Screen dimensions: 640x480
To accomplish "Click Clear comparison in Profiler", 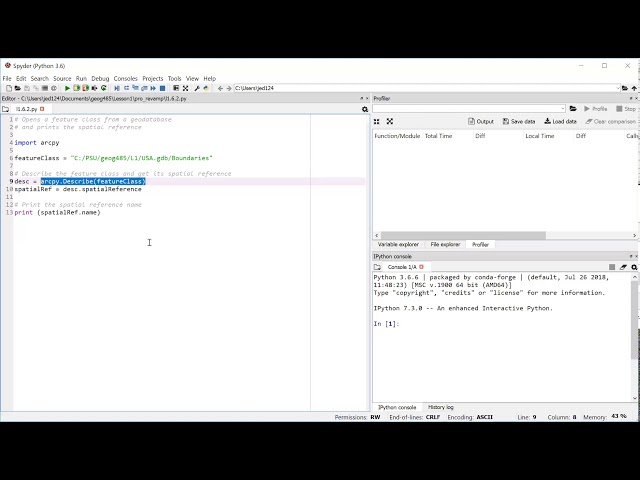I will pos(611,122).
